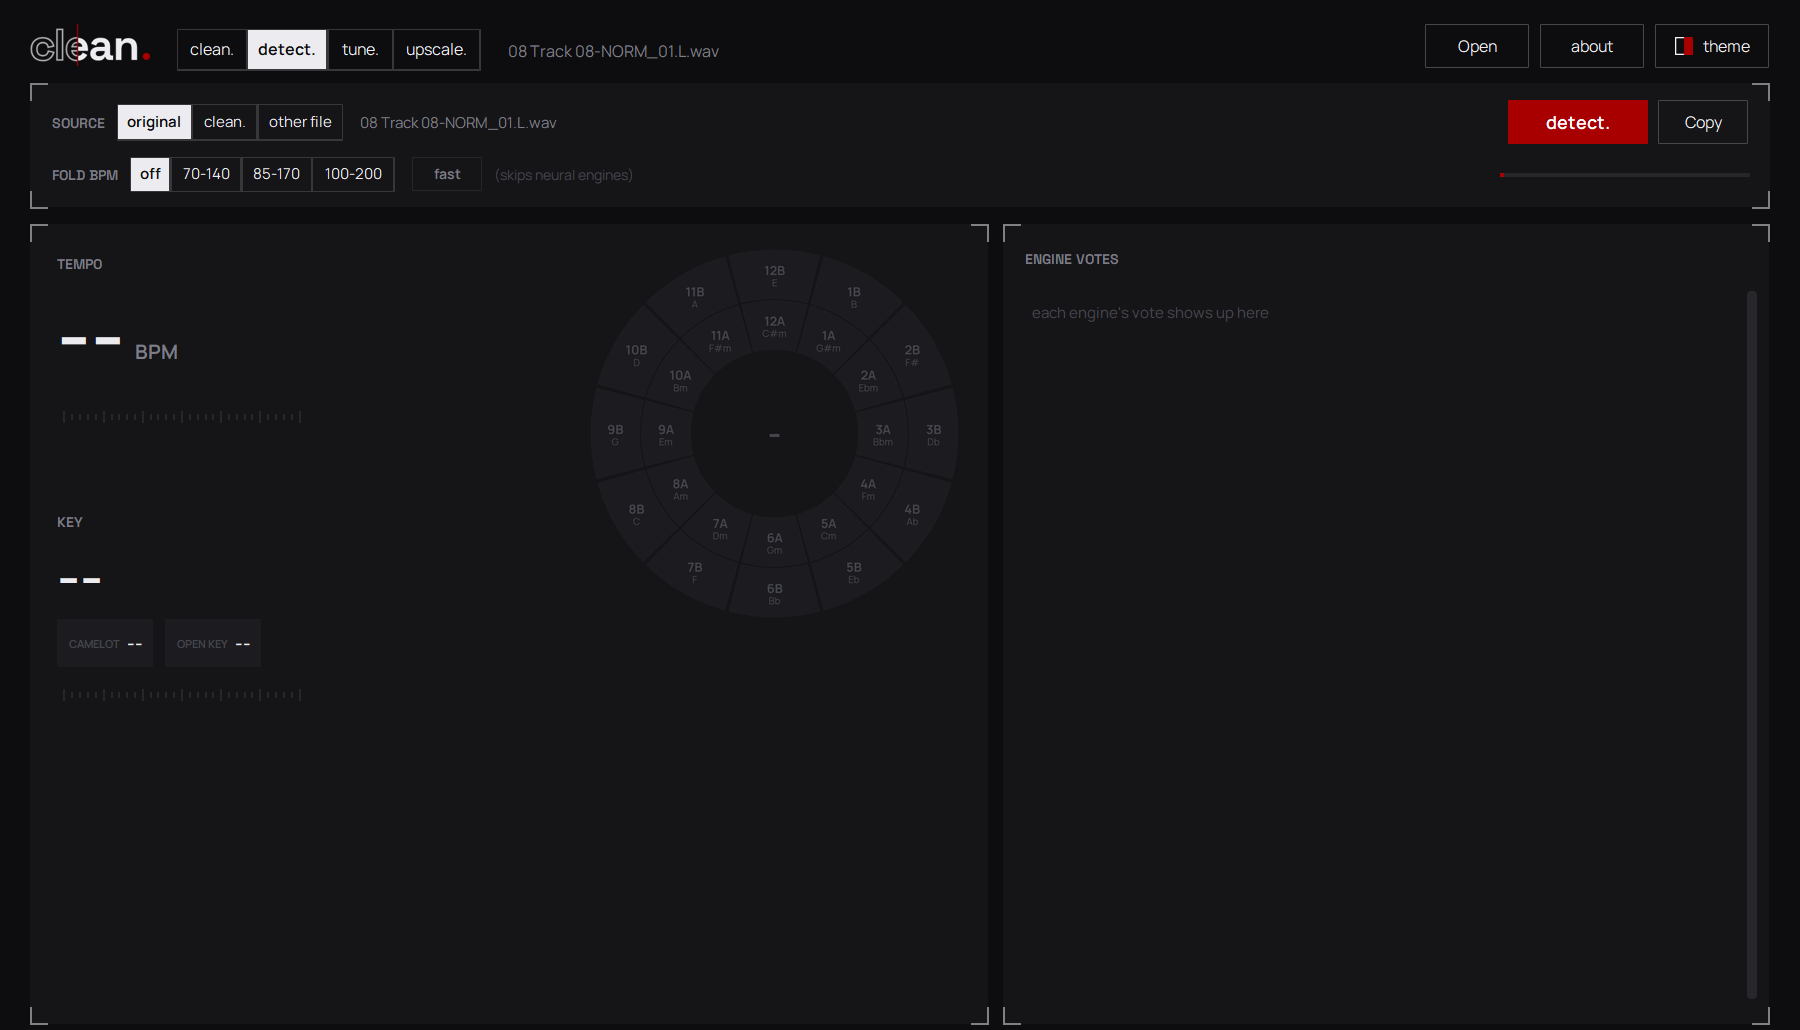Click the engine votes scrollbar

(1751, 644)
